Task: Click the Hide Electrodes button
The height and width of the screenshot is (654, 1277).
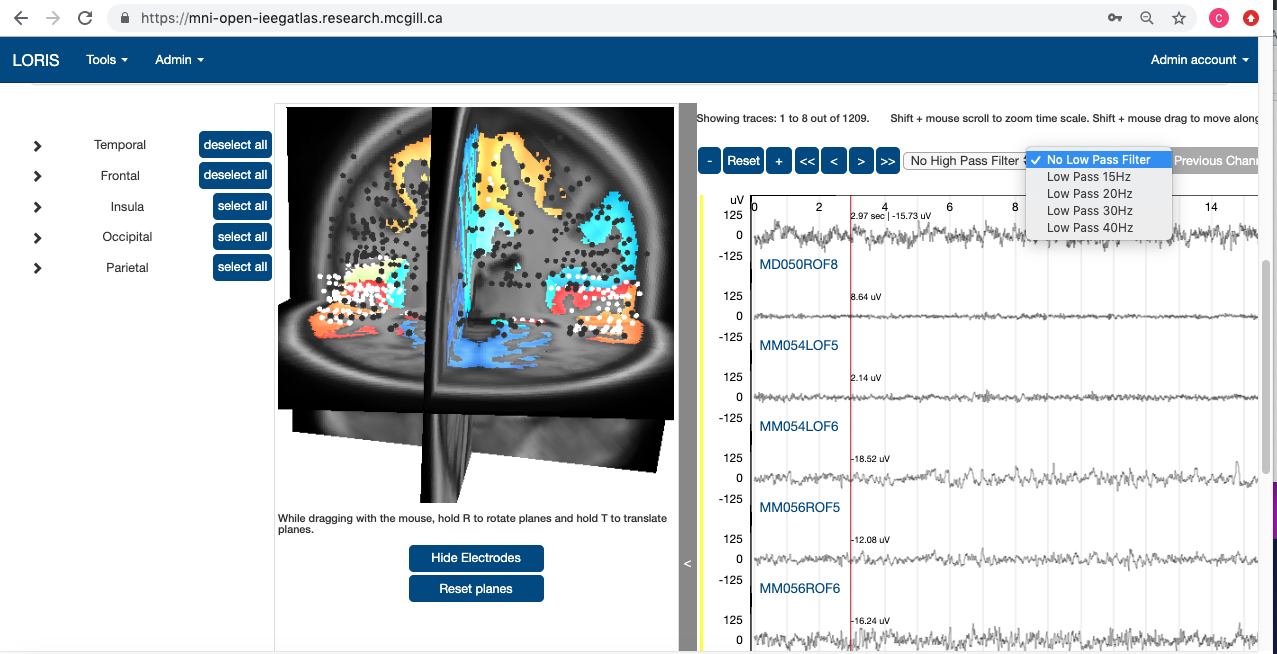Action: click(x=476, y=558)
